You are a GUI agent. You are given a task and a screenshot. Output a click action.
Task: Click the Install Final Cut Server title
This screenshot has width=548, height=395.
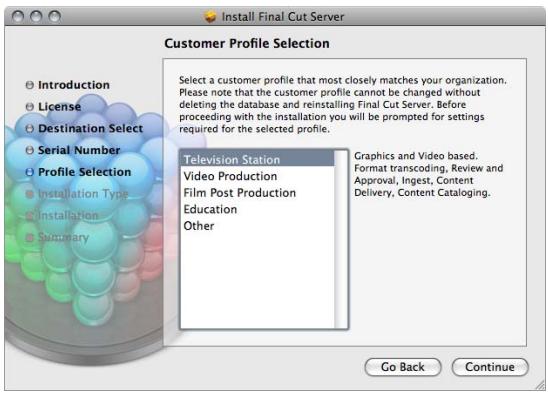[283, 16]
